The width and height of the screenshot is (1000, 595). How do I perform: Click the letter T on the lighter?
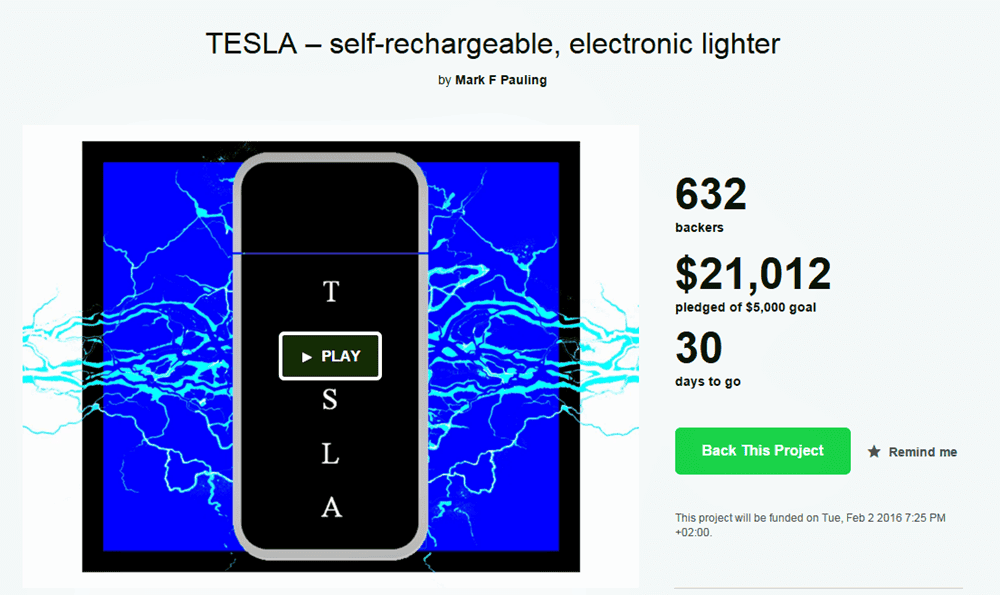[331, 292]
